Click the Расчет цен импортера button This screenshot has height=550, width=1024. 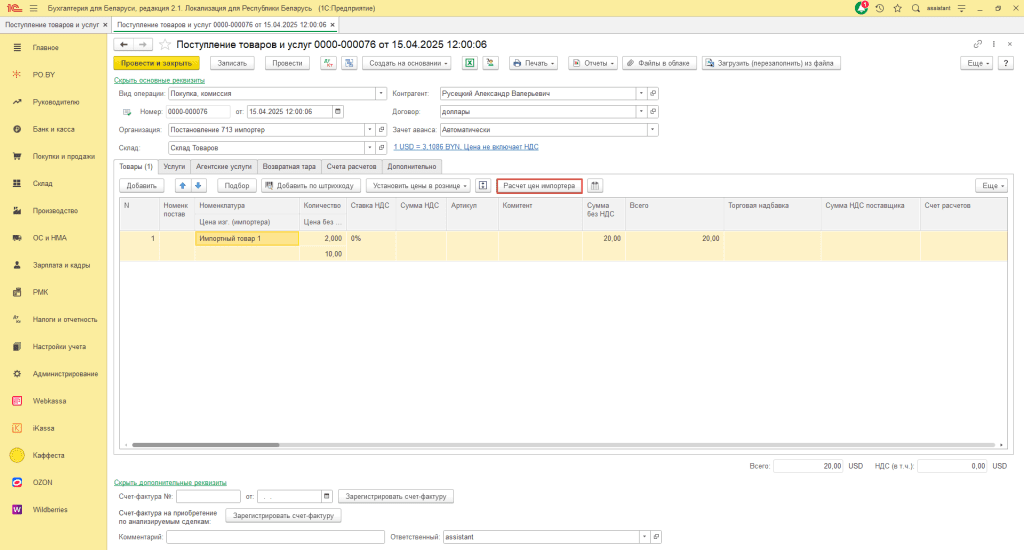coord(539,185)
